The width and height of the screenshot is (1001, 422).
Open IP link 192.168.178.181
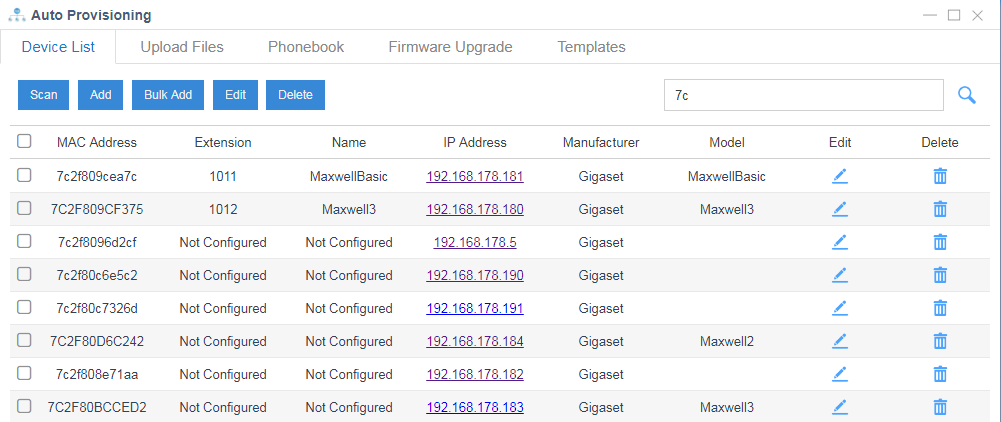[475, 176]
